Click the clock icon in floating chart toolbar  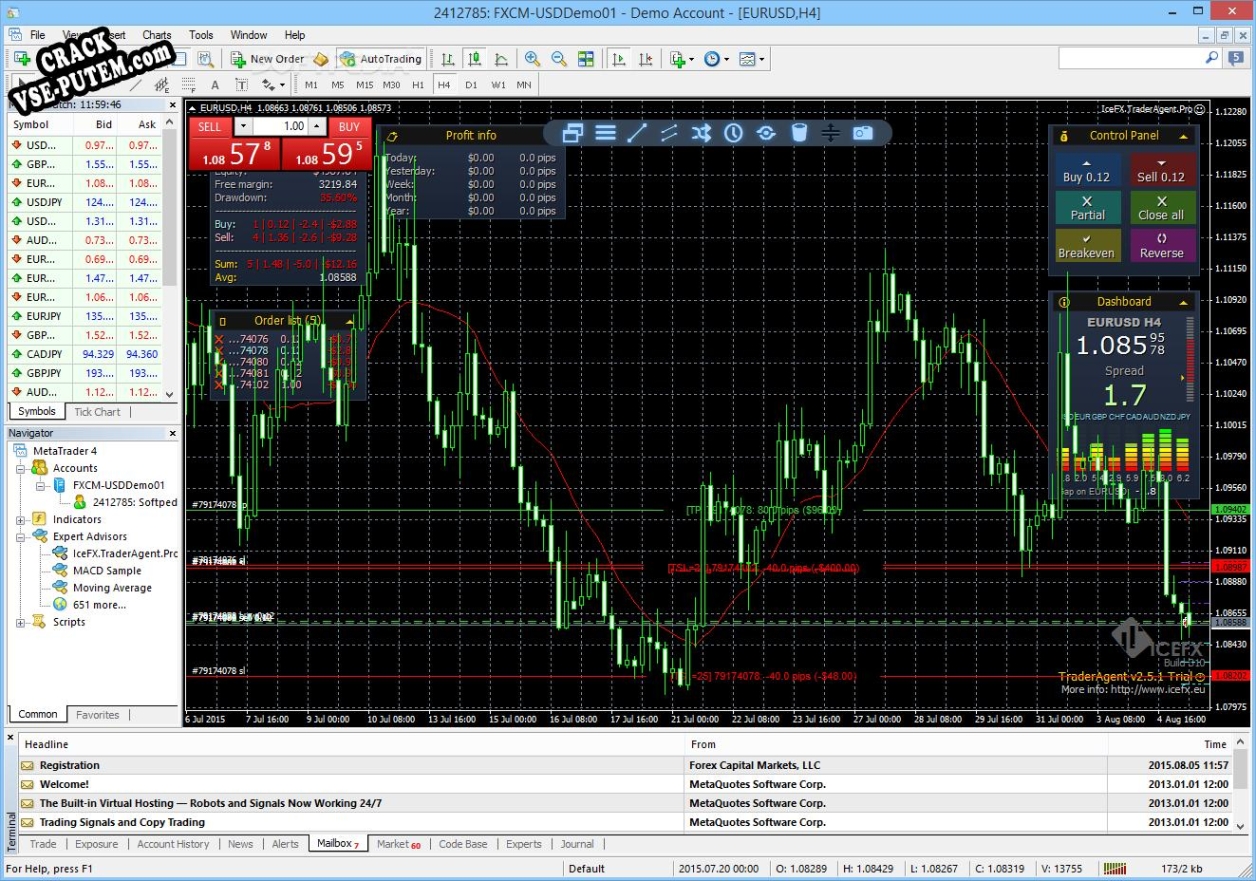733,133
